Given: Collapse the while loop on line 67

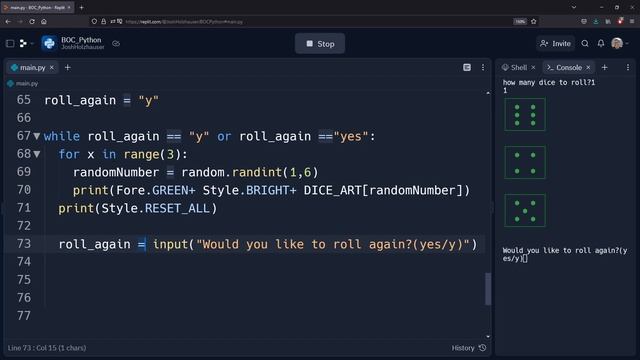Looking at the screenshot, I should click(x=37, y=136).
